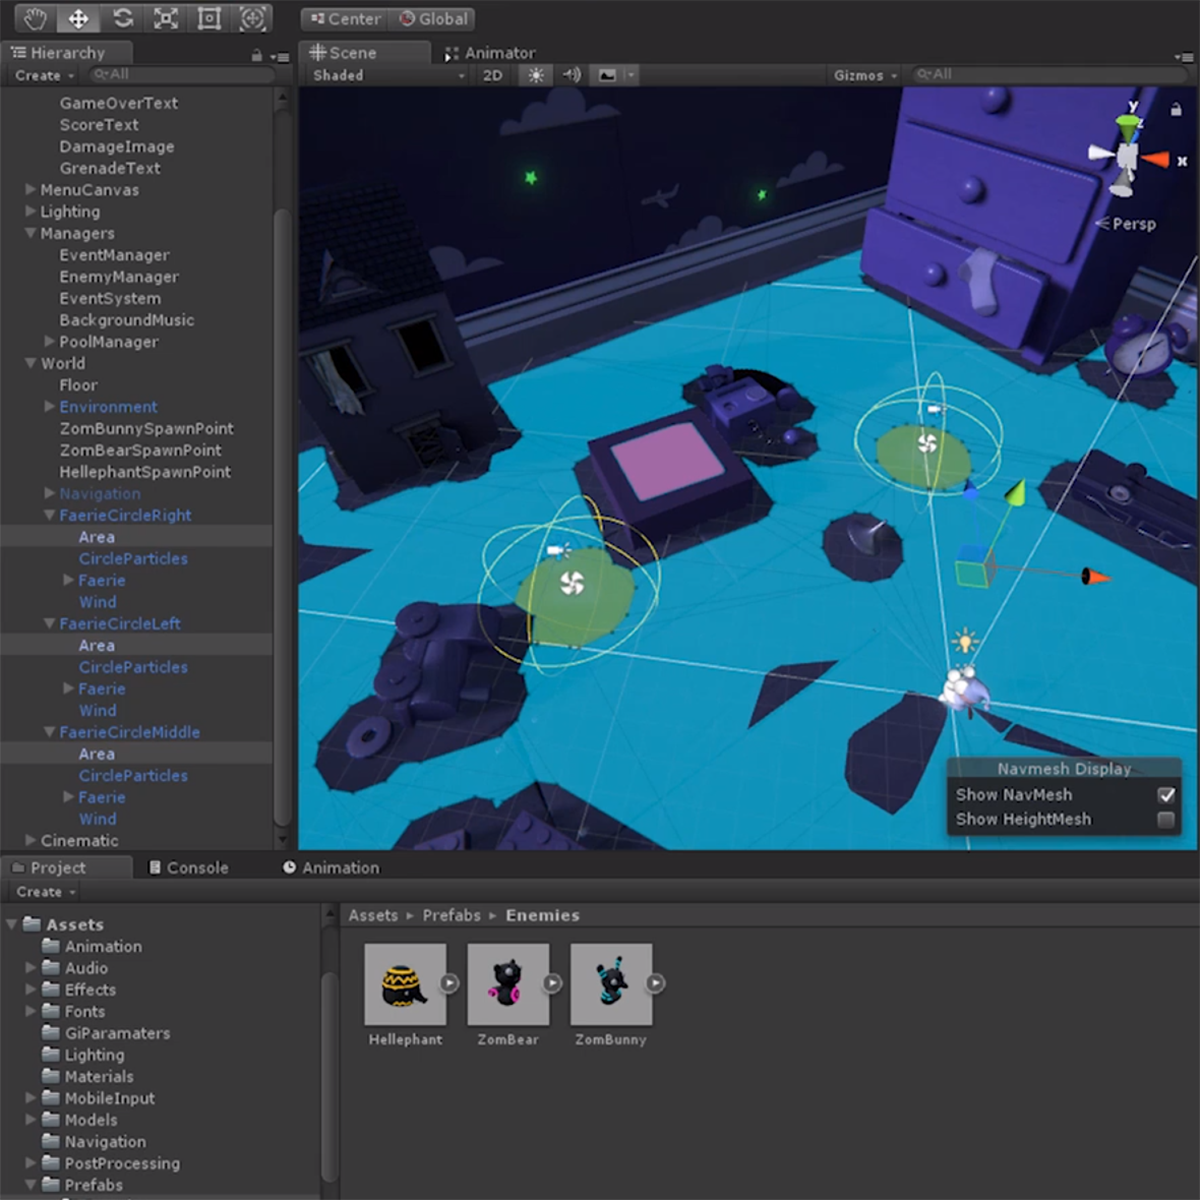Expand the Cinematic object
The height and width of the screenshot is (1200, 1200).
(30, 840)
